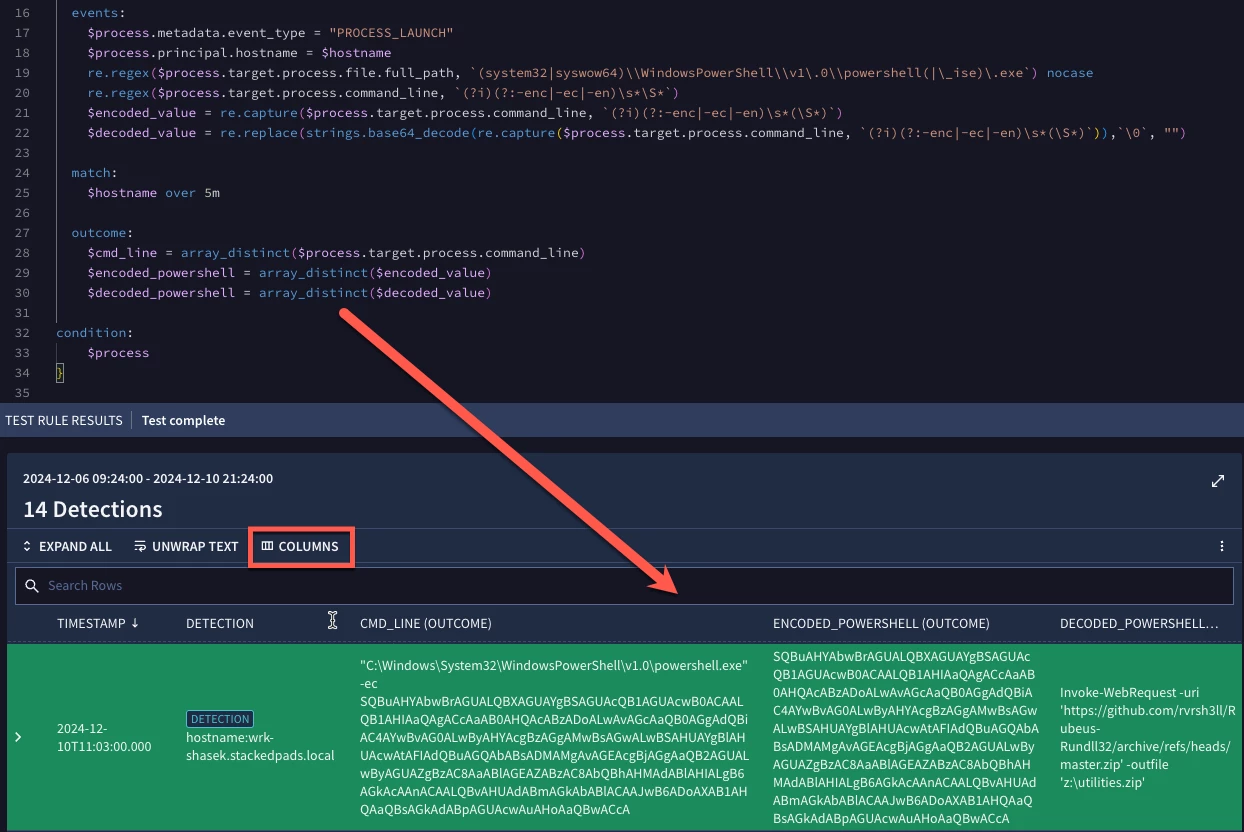Viewport: 1244px width, 832px height.
Task: Click the Expand All button
Action: [66, 547]
